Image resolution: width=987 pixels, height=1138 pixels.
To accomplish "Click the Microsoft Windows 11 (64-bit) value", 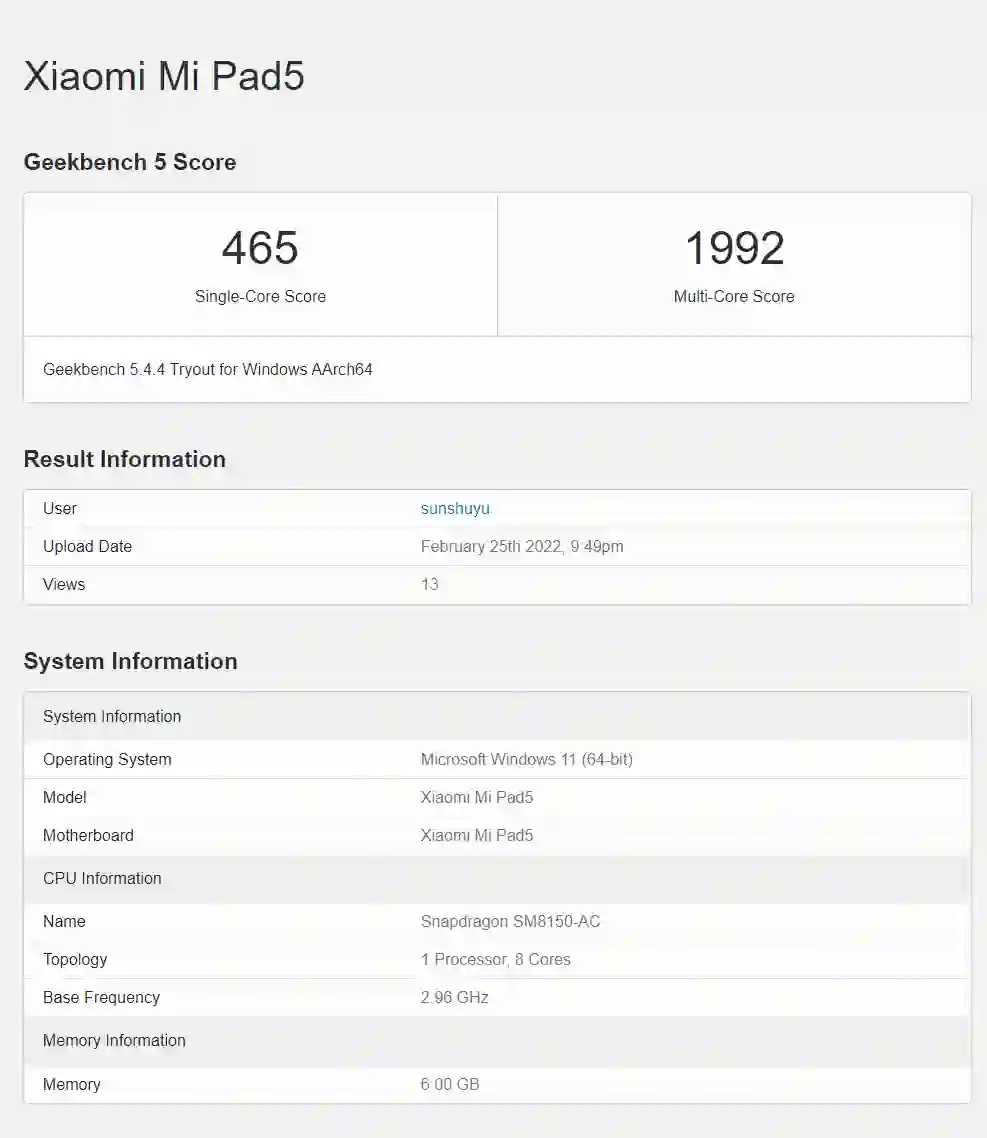I will (x=526, y=759).
